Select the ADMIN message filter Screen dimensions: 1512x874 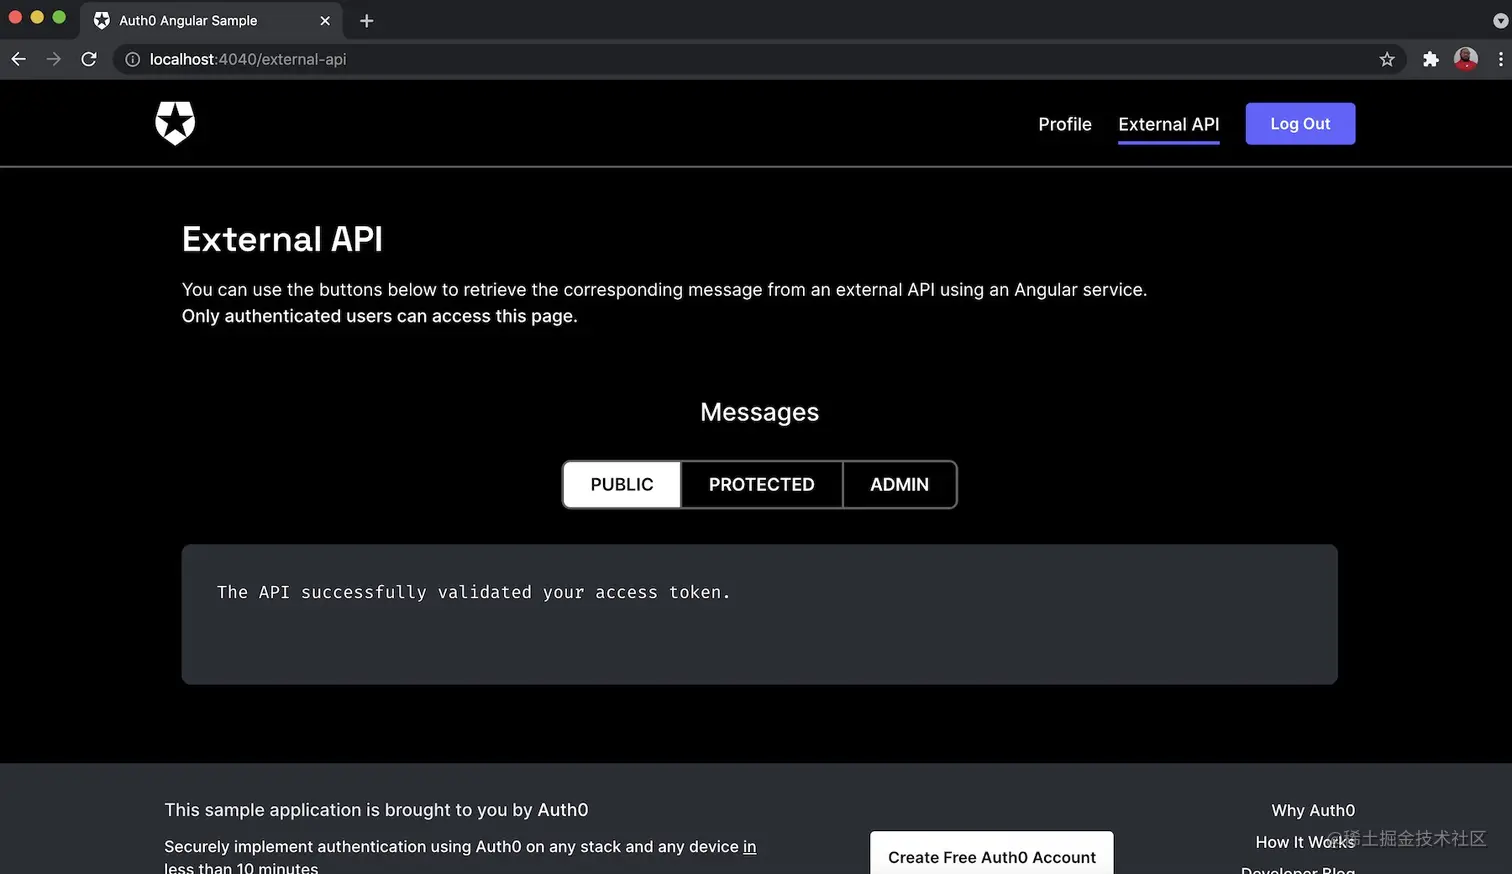898,484
